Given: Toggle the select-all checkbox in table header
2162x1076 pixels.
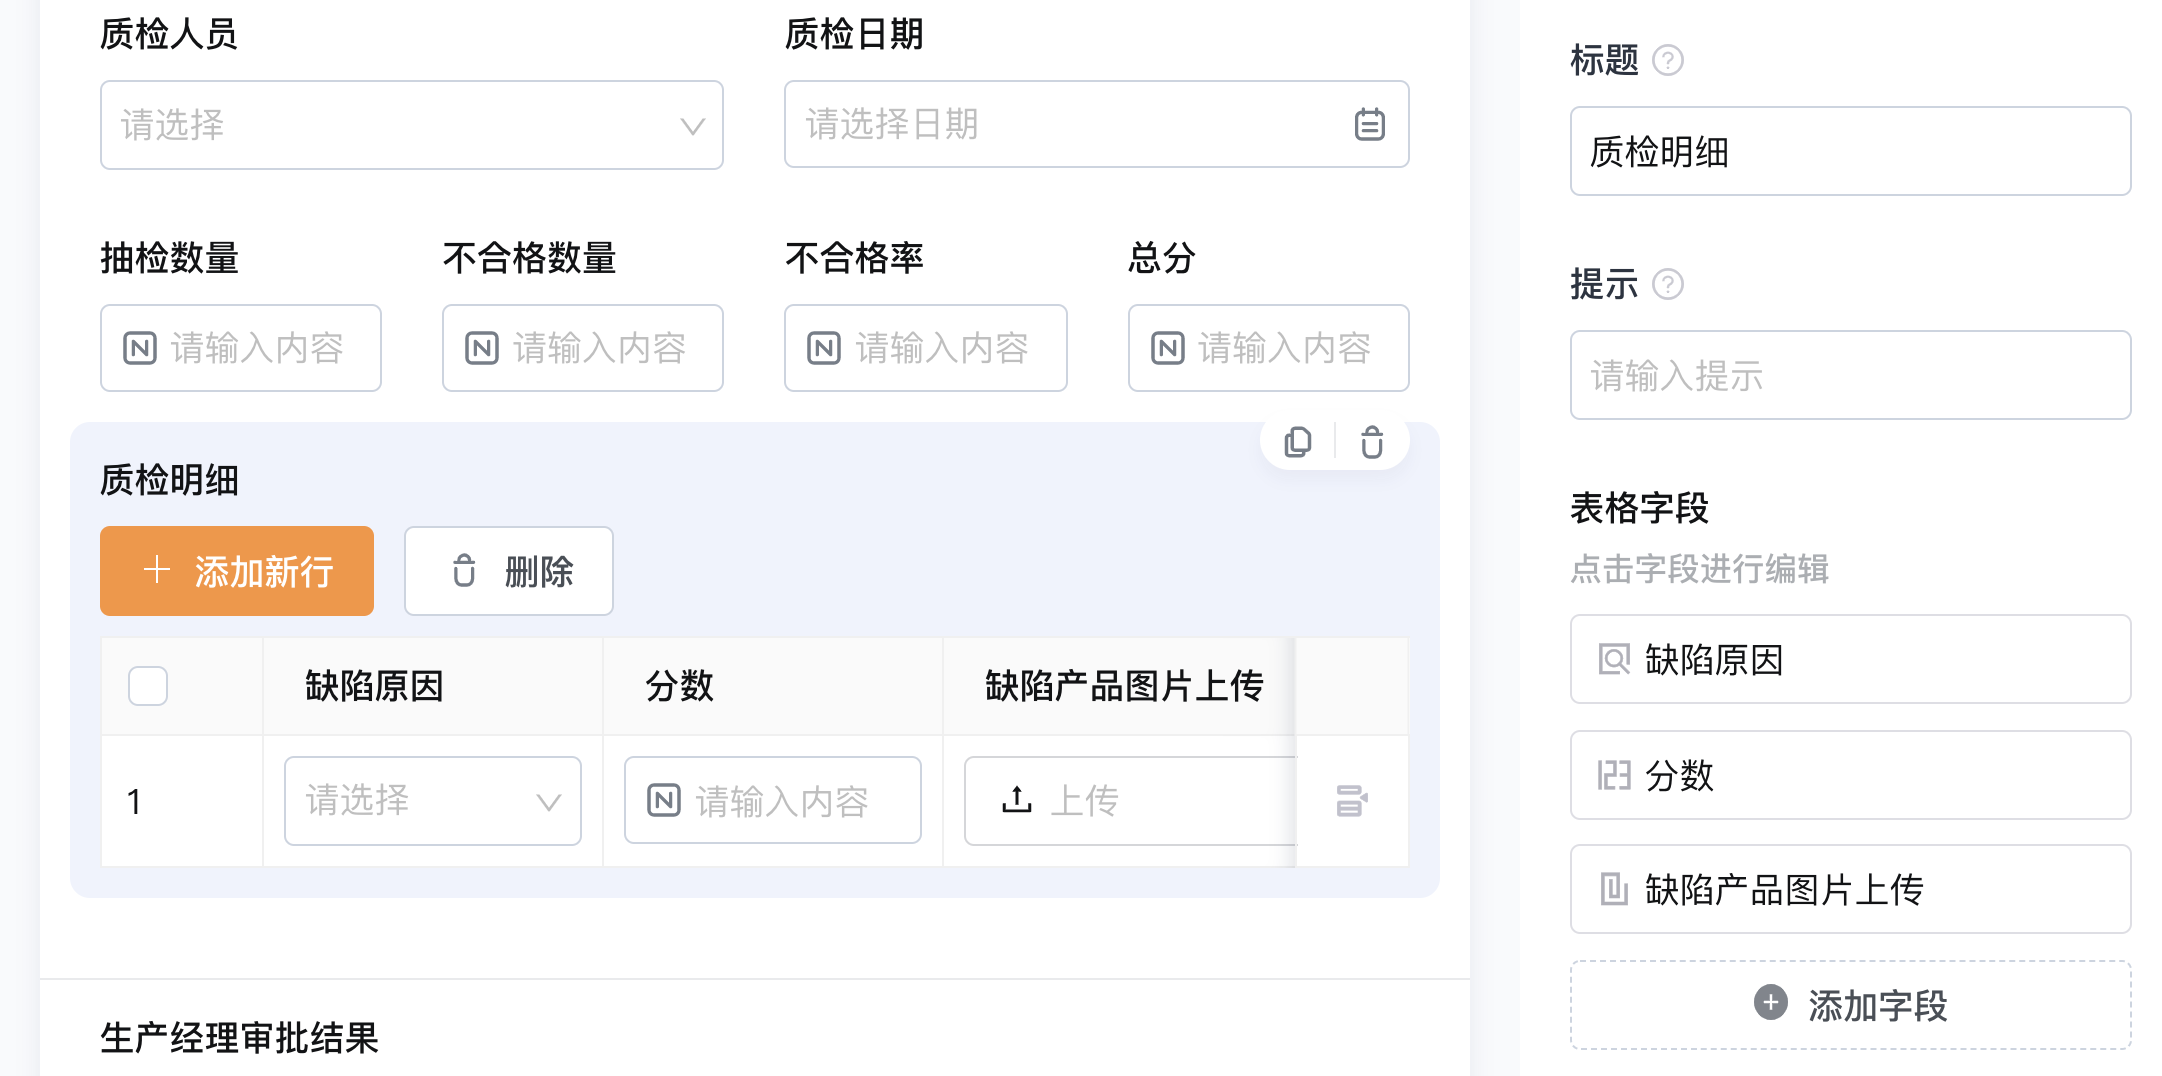Looking at the screenshot, I should [148, 686].
